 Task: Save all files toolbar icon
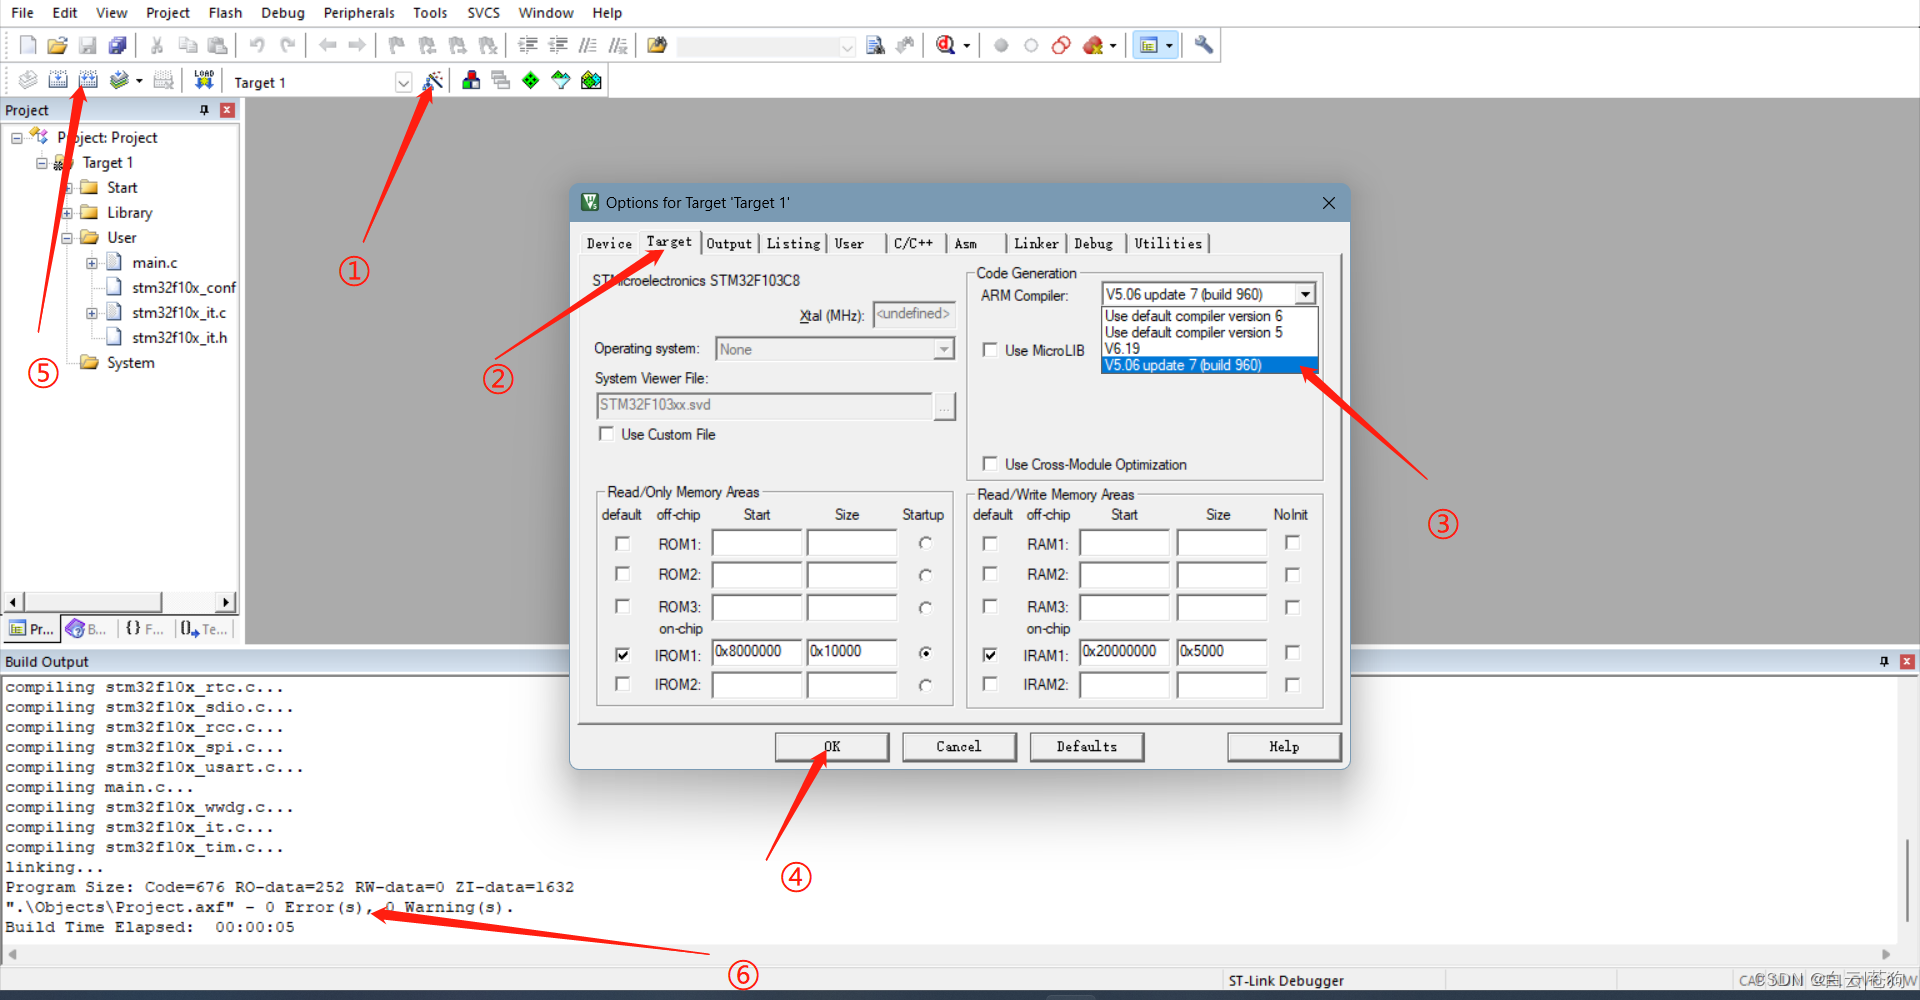point(118,45)
